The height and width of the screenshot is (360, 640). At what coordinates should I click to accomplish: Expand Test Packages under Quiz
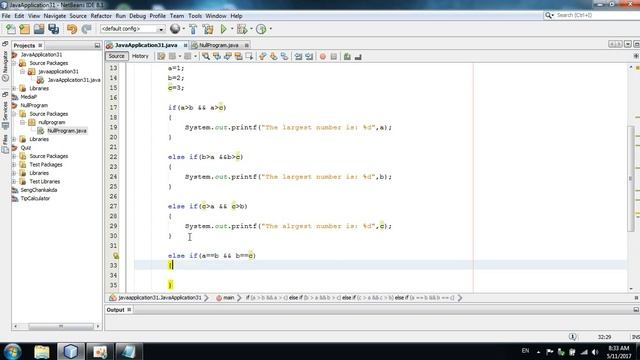click(x=14, y=164)
